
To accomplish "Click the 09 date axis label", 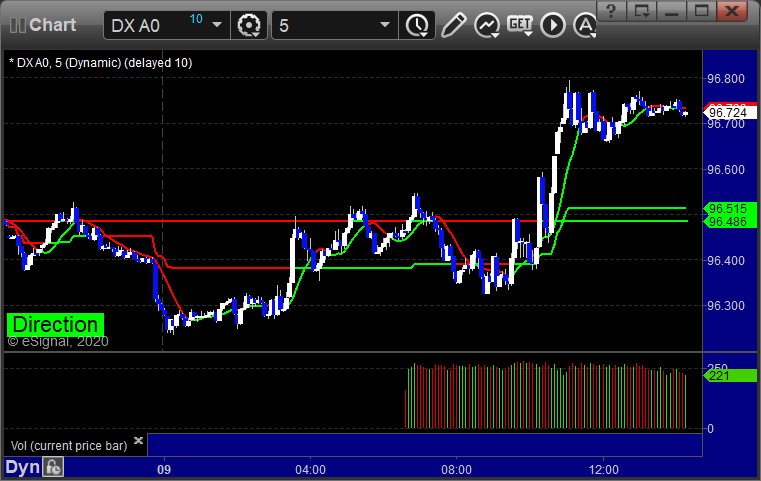I will [164, 470].
